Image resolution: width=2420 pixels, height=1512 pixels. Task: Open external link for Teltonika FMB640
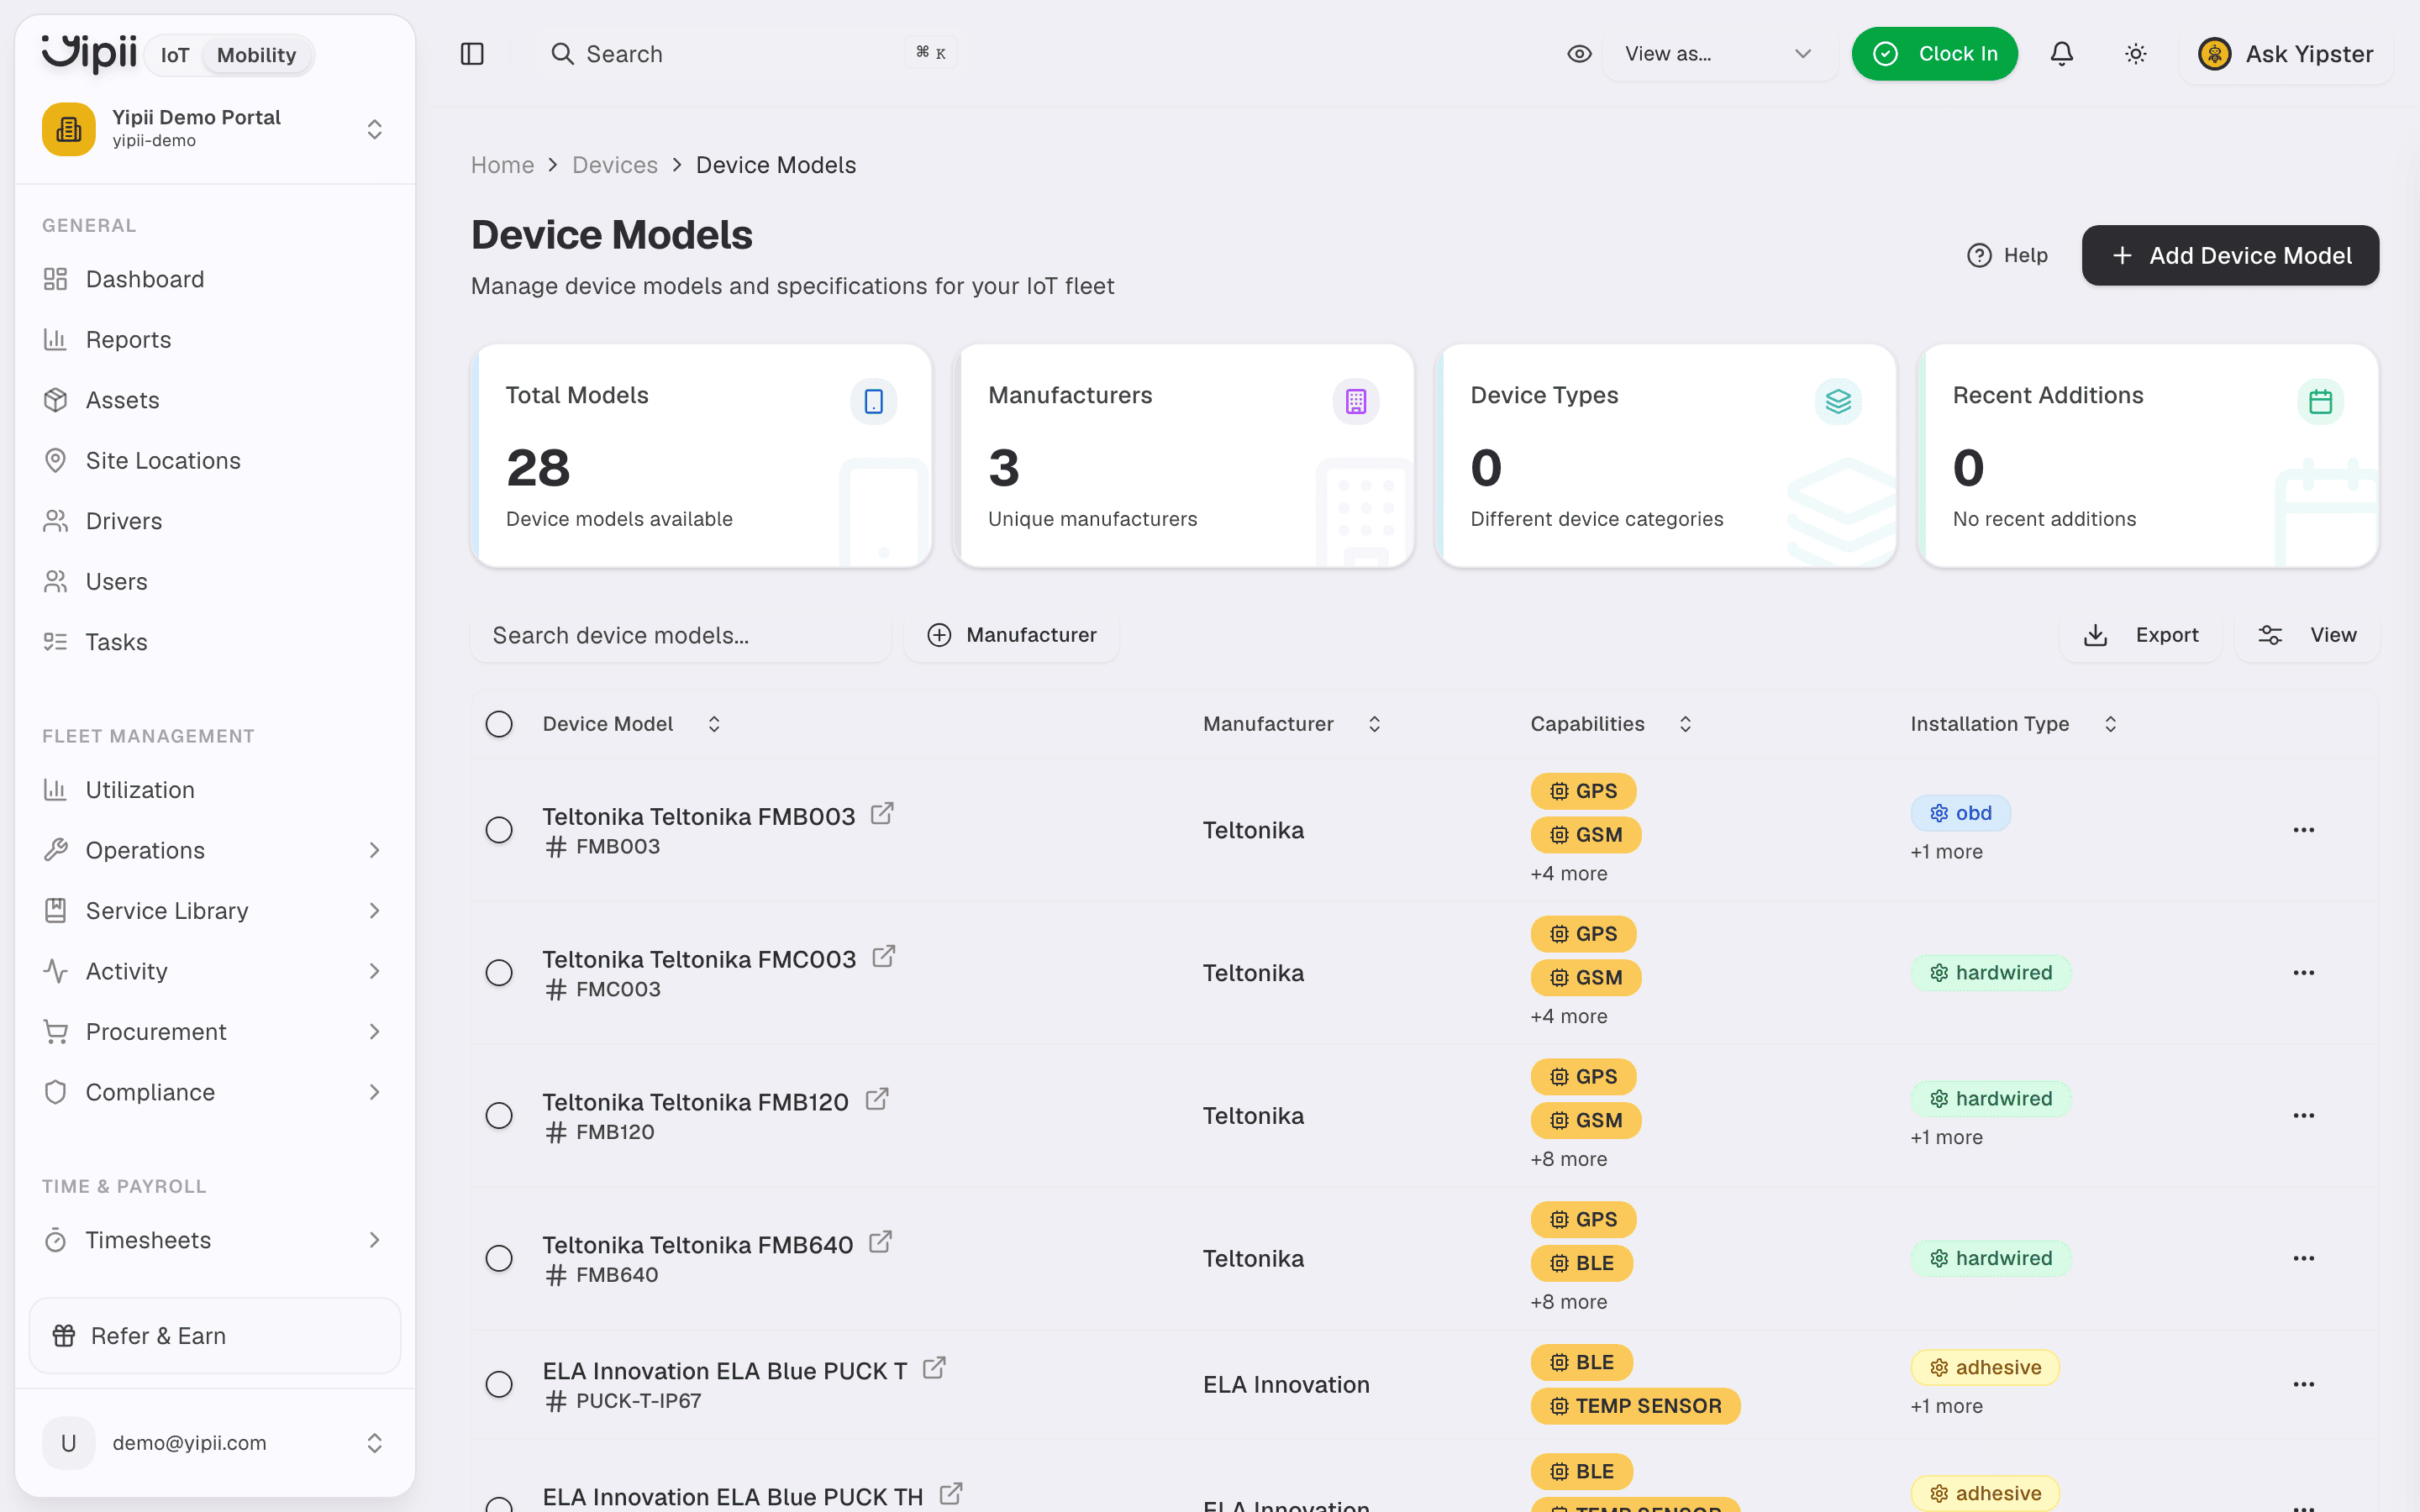point(880,1243)
